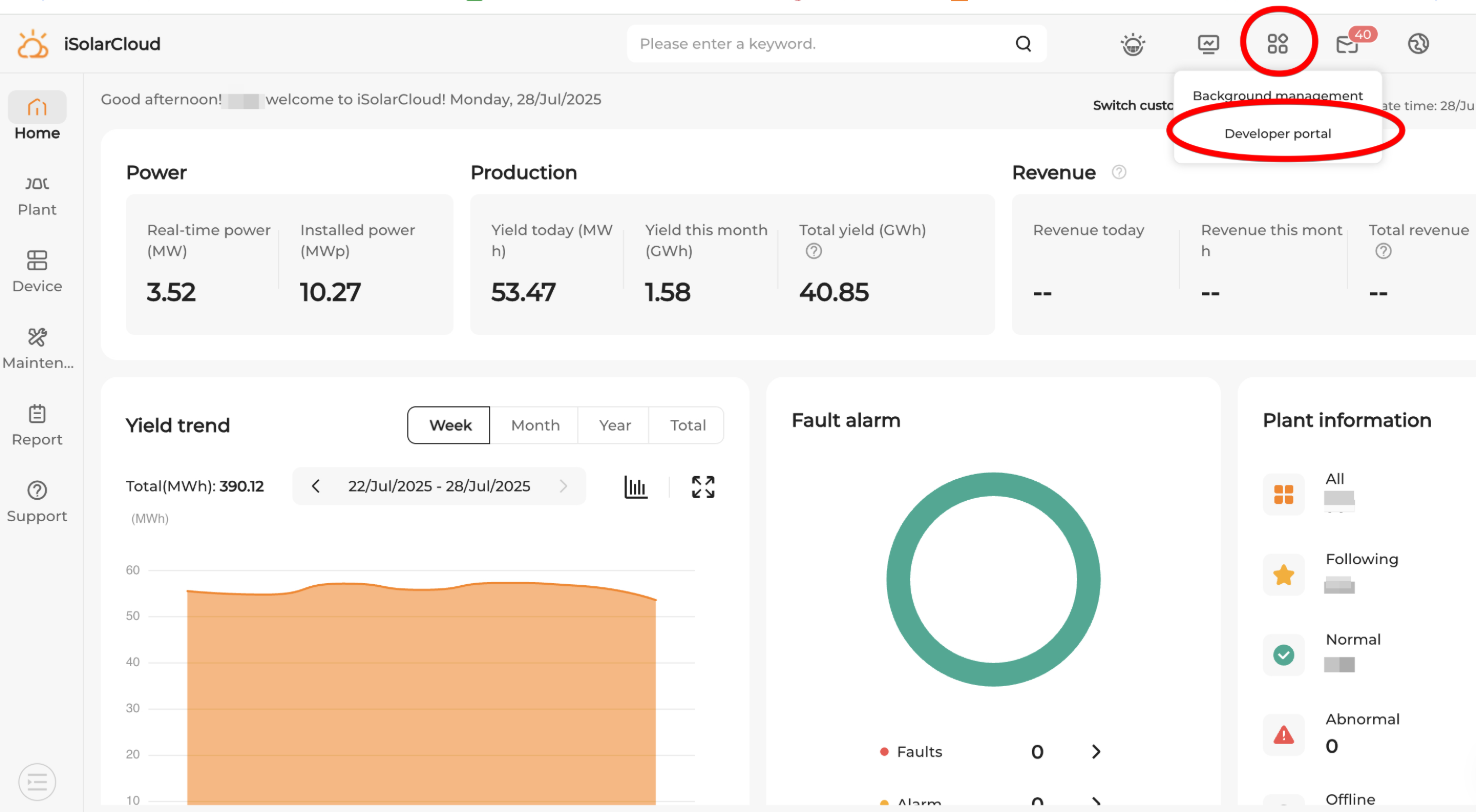Collapse sidebar with bottom menu icon
Viewport: 1476px width, 812px height.
tap(37, 781)
